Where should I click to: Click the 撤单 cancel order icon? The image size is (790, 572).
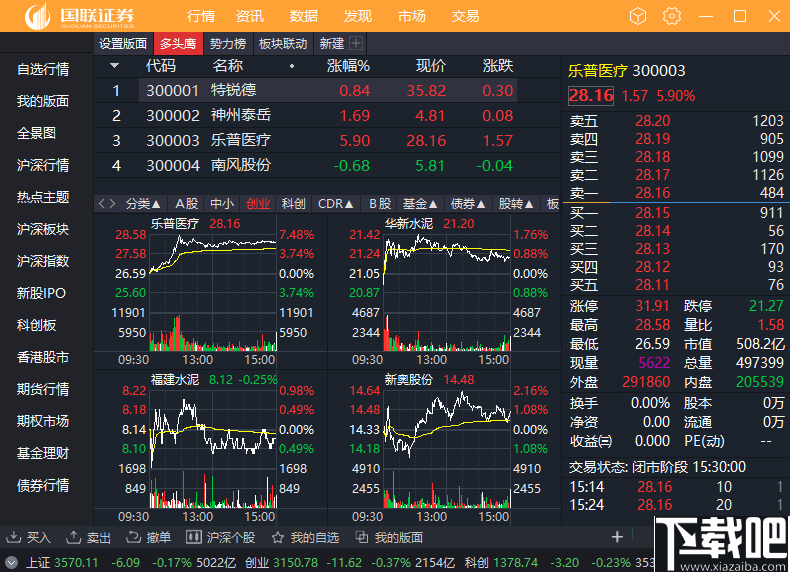pyautogui.click(x=134, y=537)
